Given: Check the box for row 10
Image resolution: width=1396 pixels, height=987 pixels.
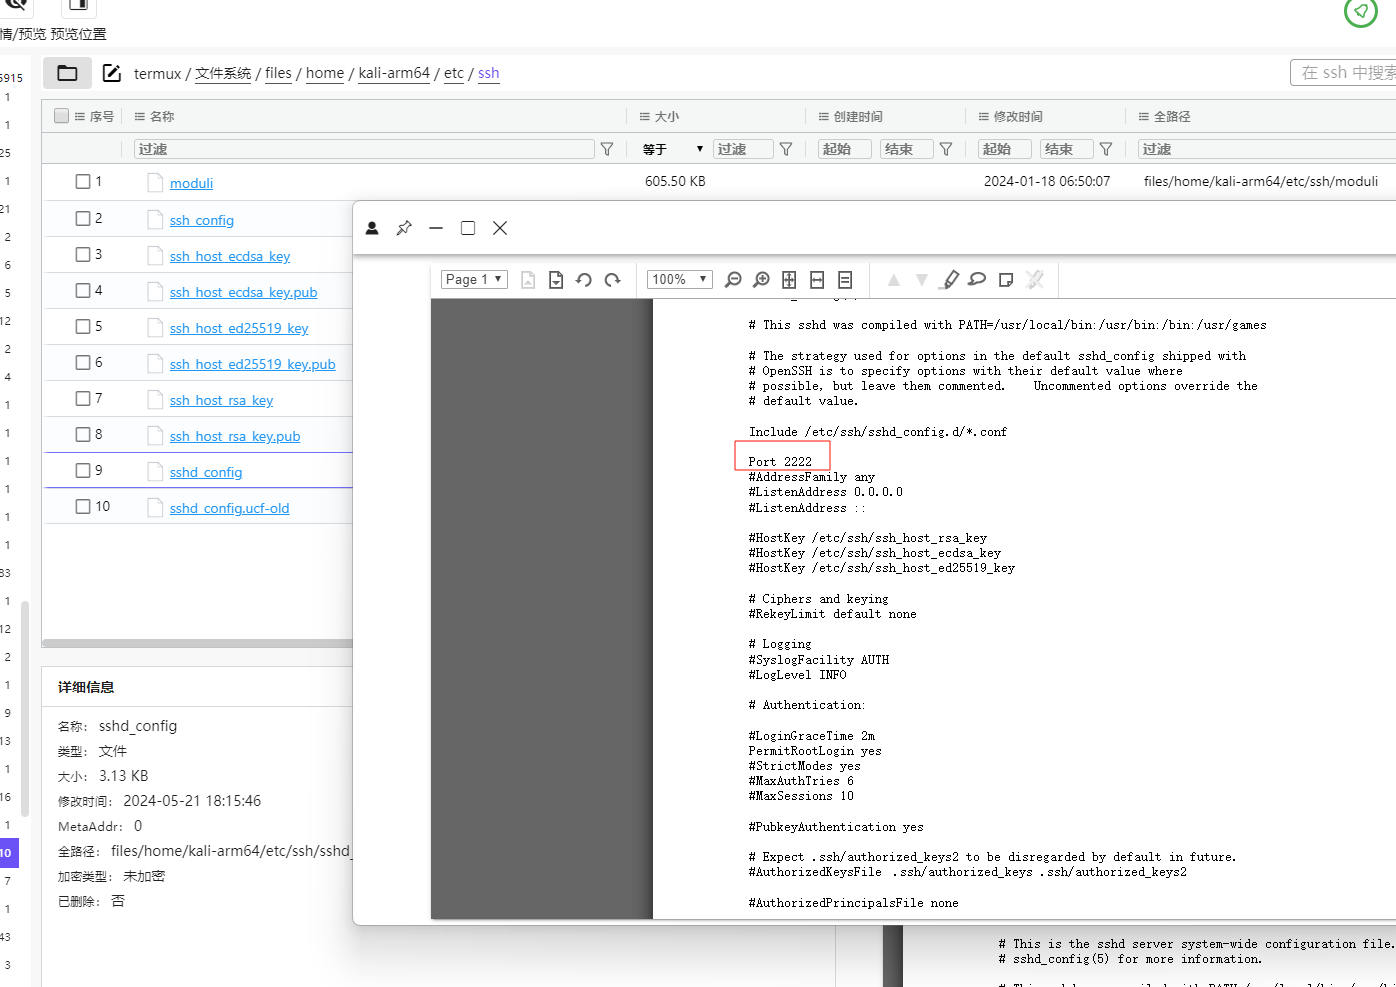Looking at the screenshot, I should tap(83, 506).
